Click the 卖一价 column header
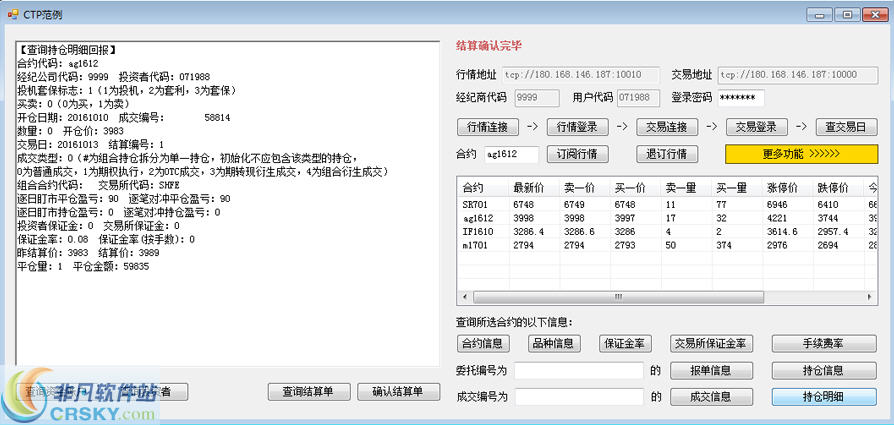The width and height of the screenshot is (894, 425). pyautogui.click(x=584, y=188)
